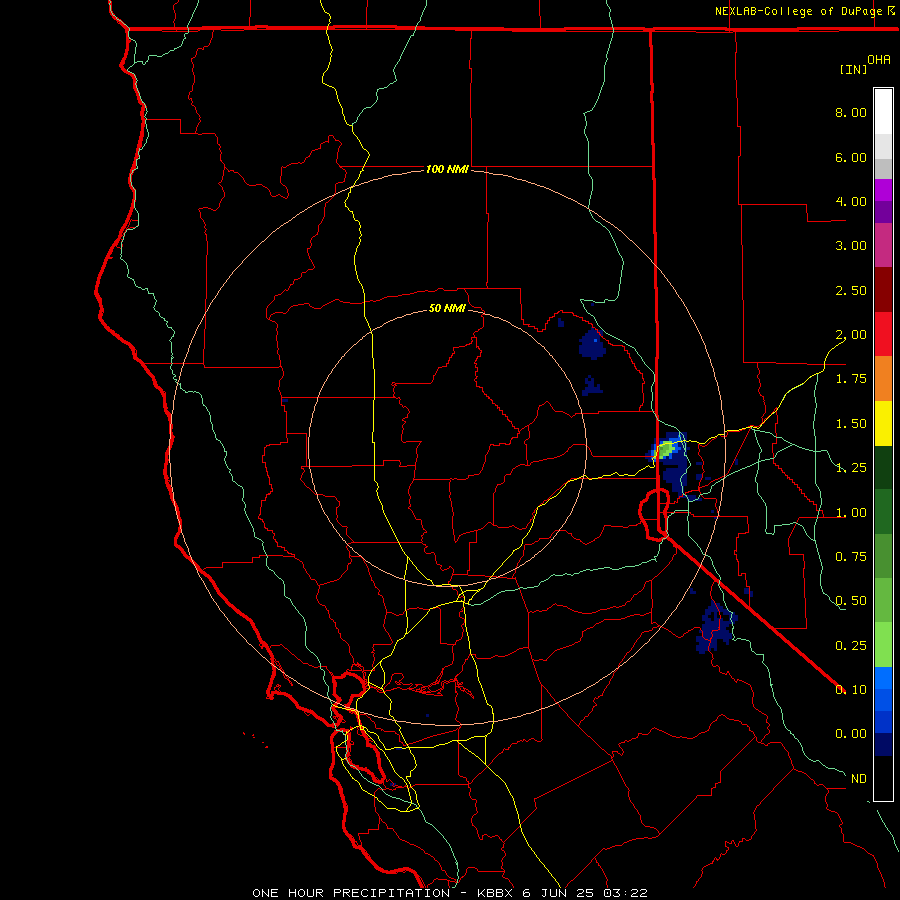Click the [IN] units label
The height and width of the screenshot is (900, 900).
tap(853, 69)
